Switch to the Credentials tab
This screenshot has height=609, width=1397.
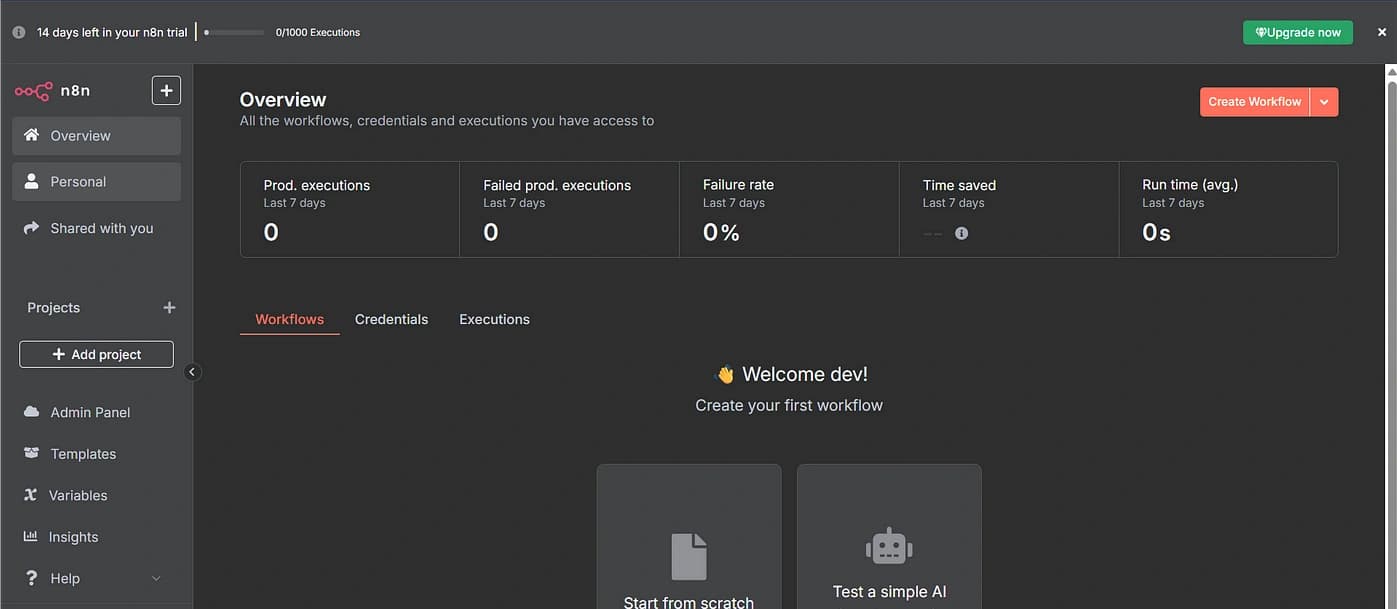(391, 320)
